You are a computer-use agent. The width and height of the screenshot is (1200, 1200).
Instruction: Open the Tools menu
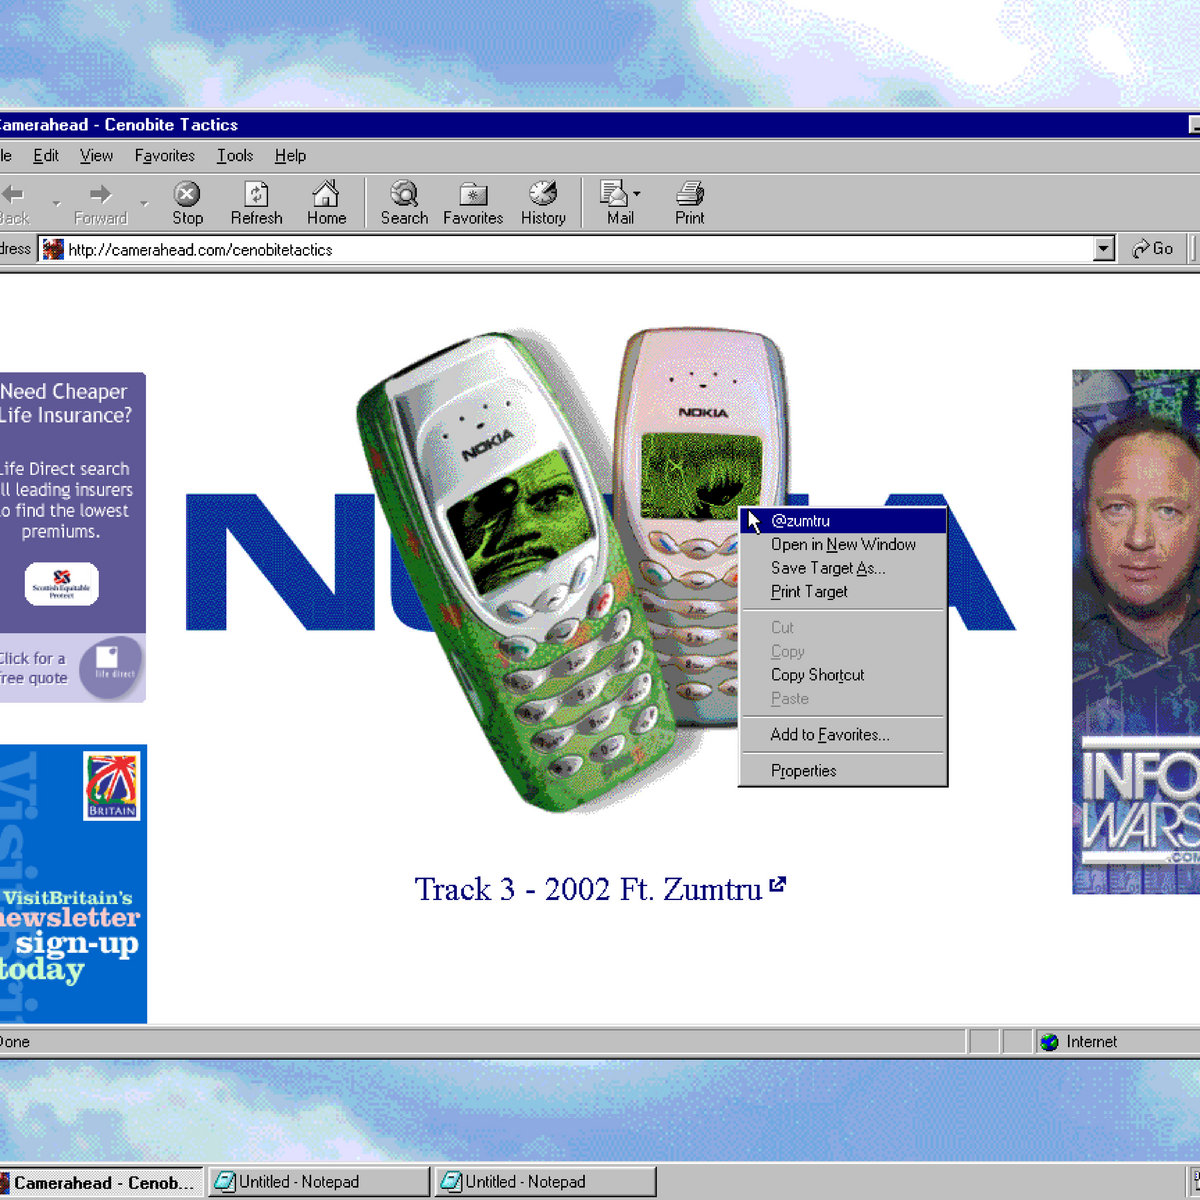tap(235, 156)
